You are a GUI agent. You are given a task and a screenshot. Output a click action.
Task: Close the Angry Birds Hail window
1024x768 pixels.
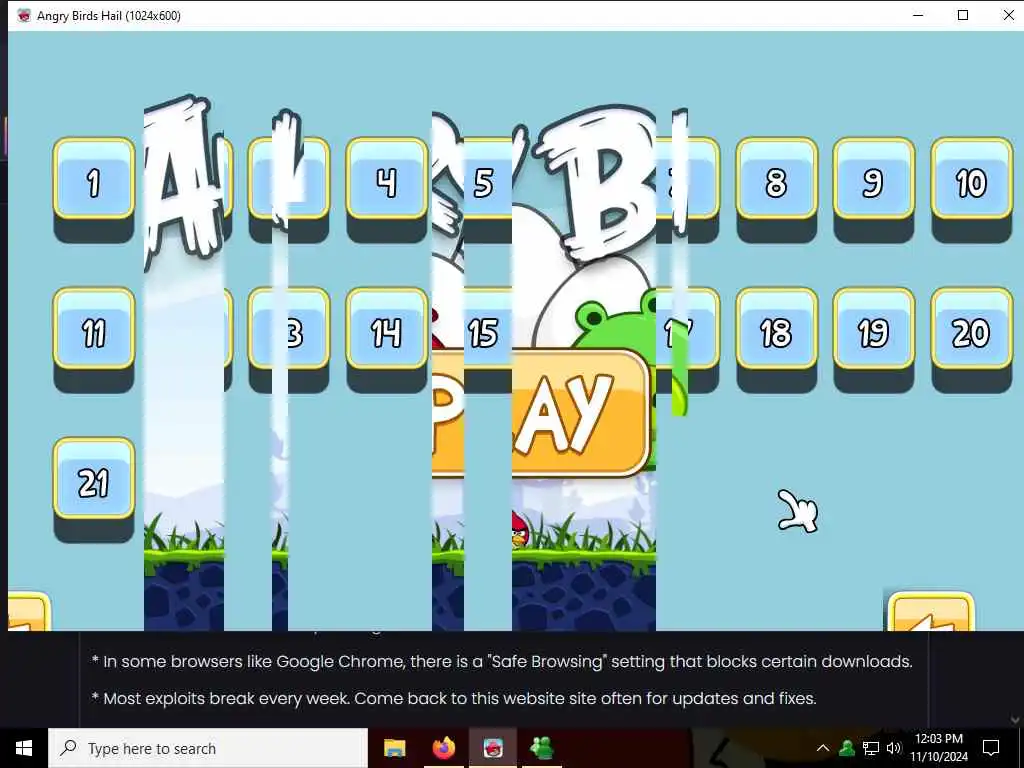1008,15
